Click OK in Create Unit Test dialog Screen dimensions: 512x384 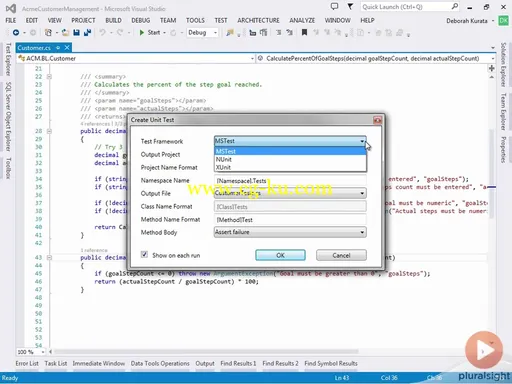coord(280,255)
